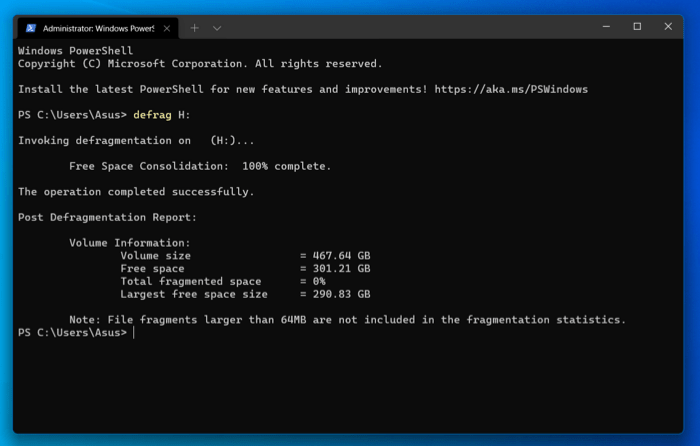
Task: Click the 'Post Defragmentation Report:' heading
Action: (x=107, y=217)
